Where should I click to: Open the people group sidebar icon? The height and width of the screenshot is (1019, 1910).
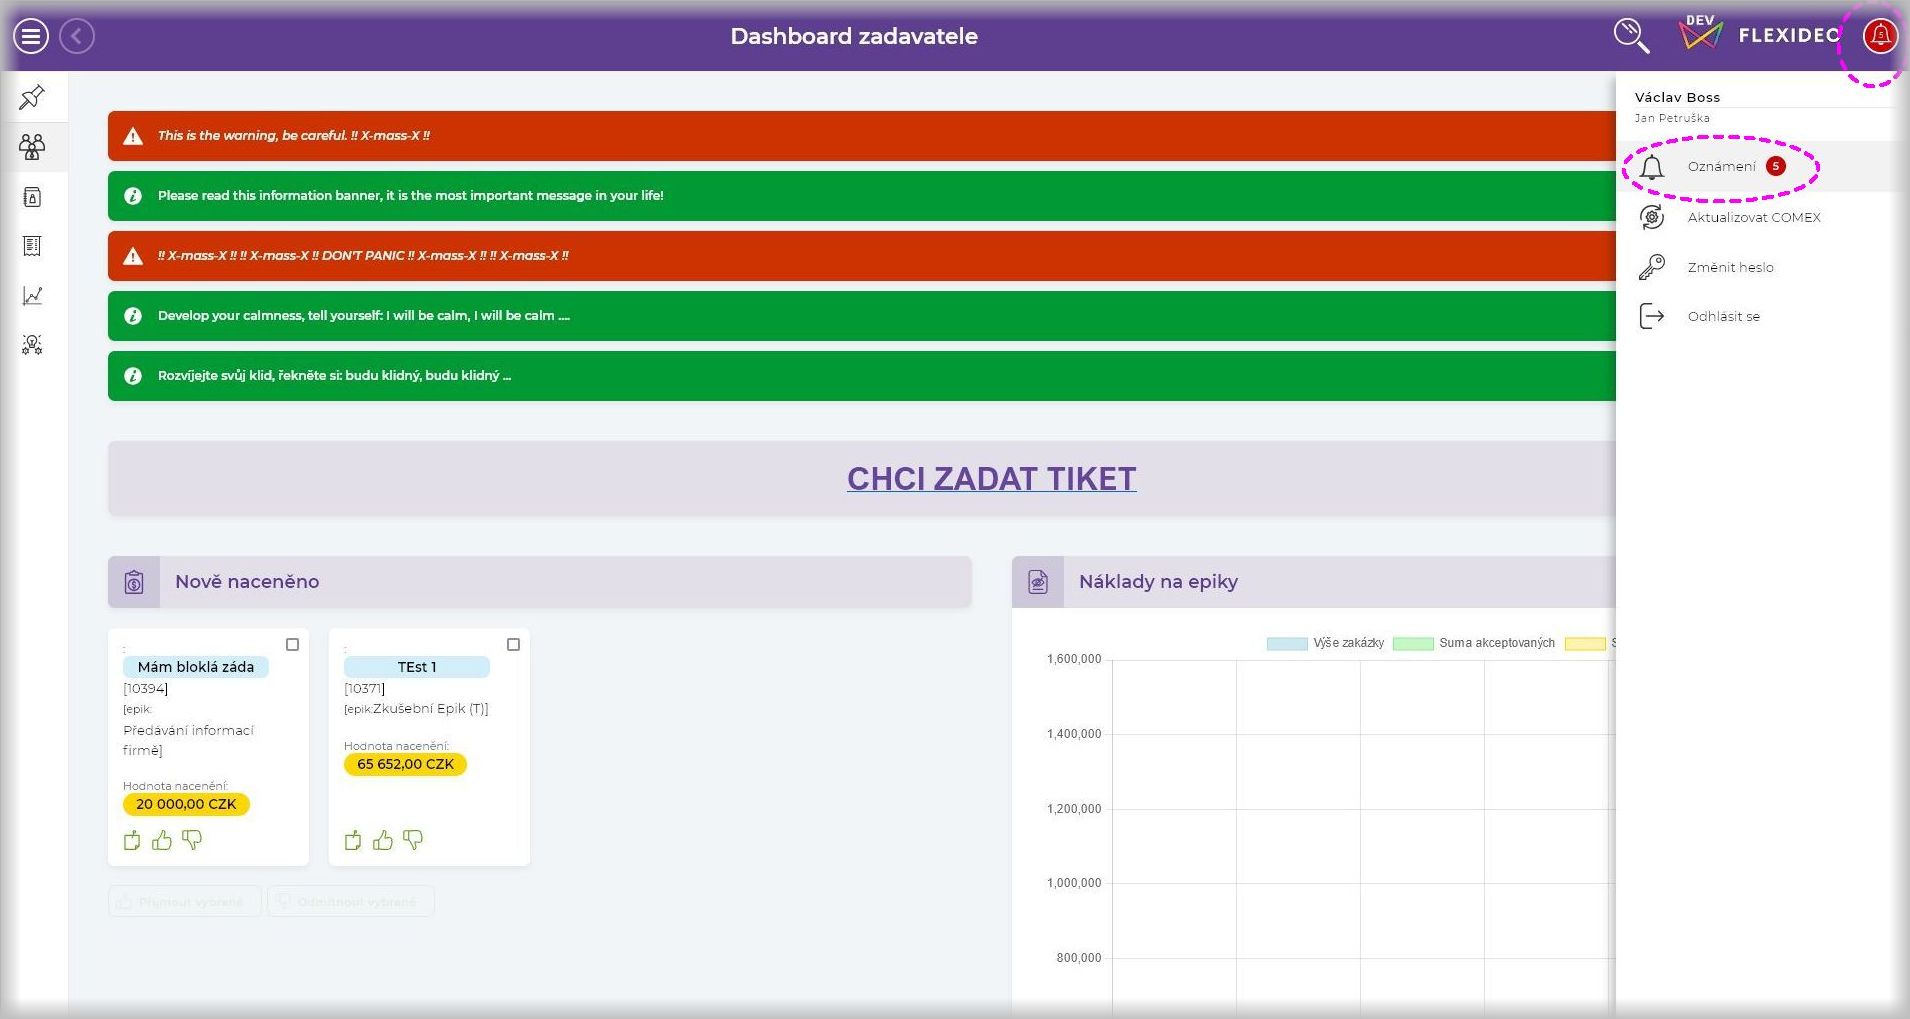[x=32, y=148]
